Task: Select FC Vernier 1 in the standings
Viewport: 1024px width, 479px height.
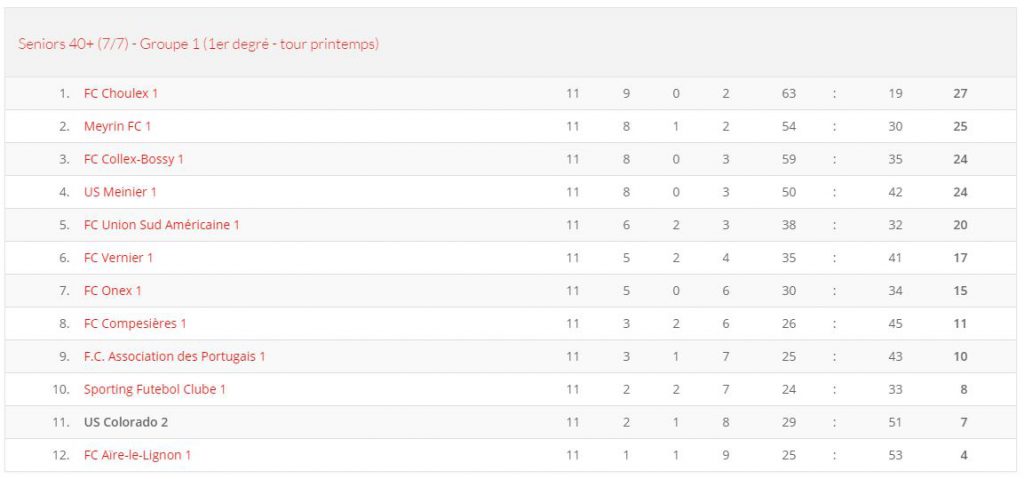Action: coord(118,257)
